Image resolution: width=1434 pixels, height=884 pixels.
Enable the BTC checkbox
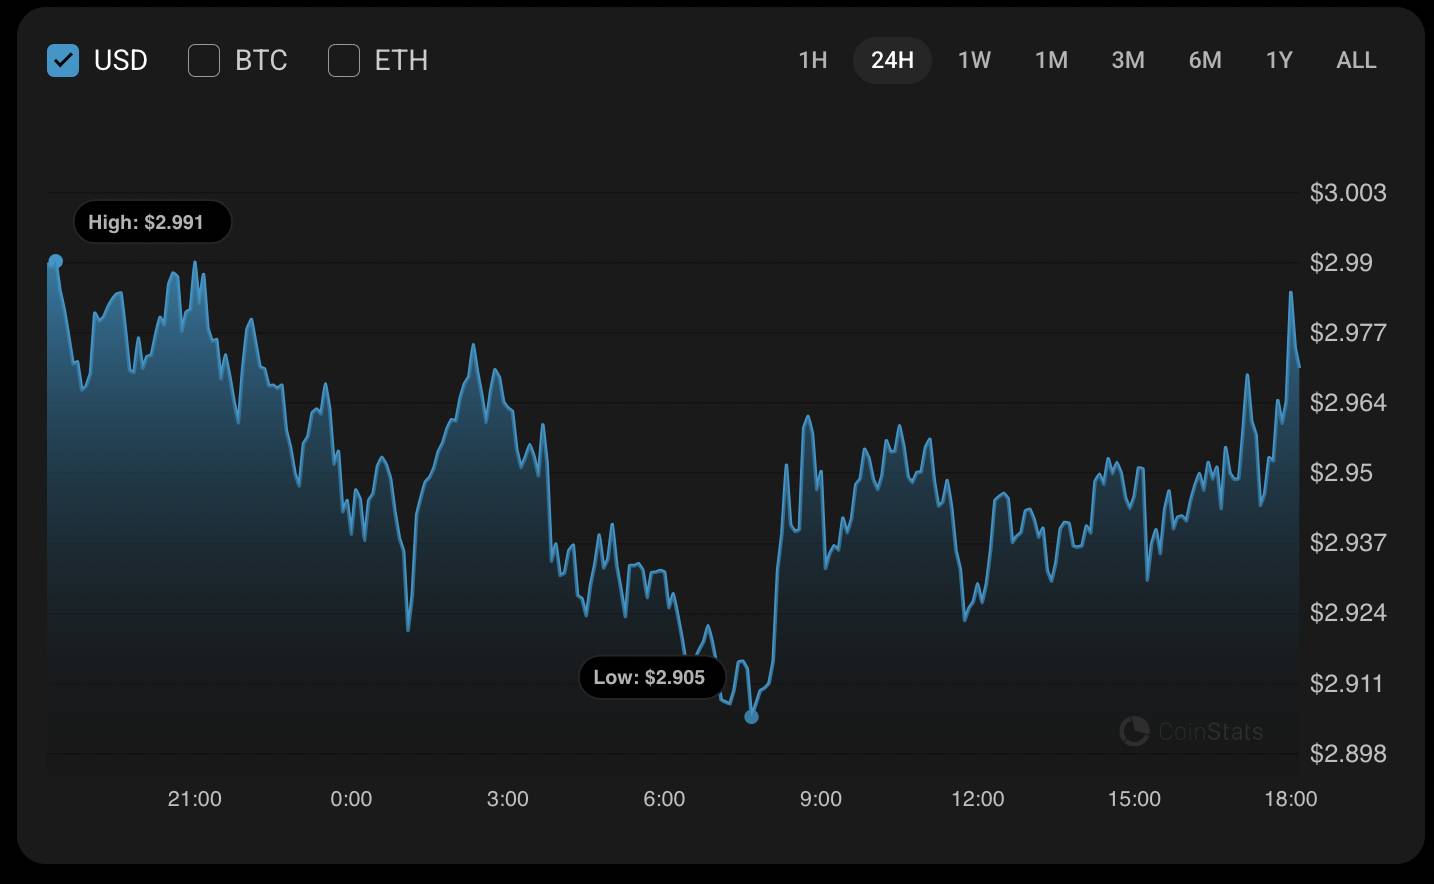[204, 61]
